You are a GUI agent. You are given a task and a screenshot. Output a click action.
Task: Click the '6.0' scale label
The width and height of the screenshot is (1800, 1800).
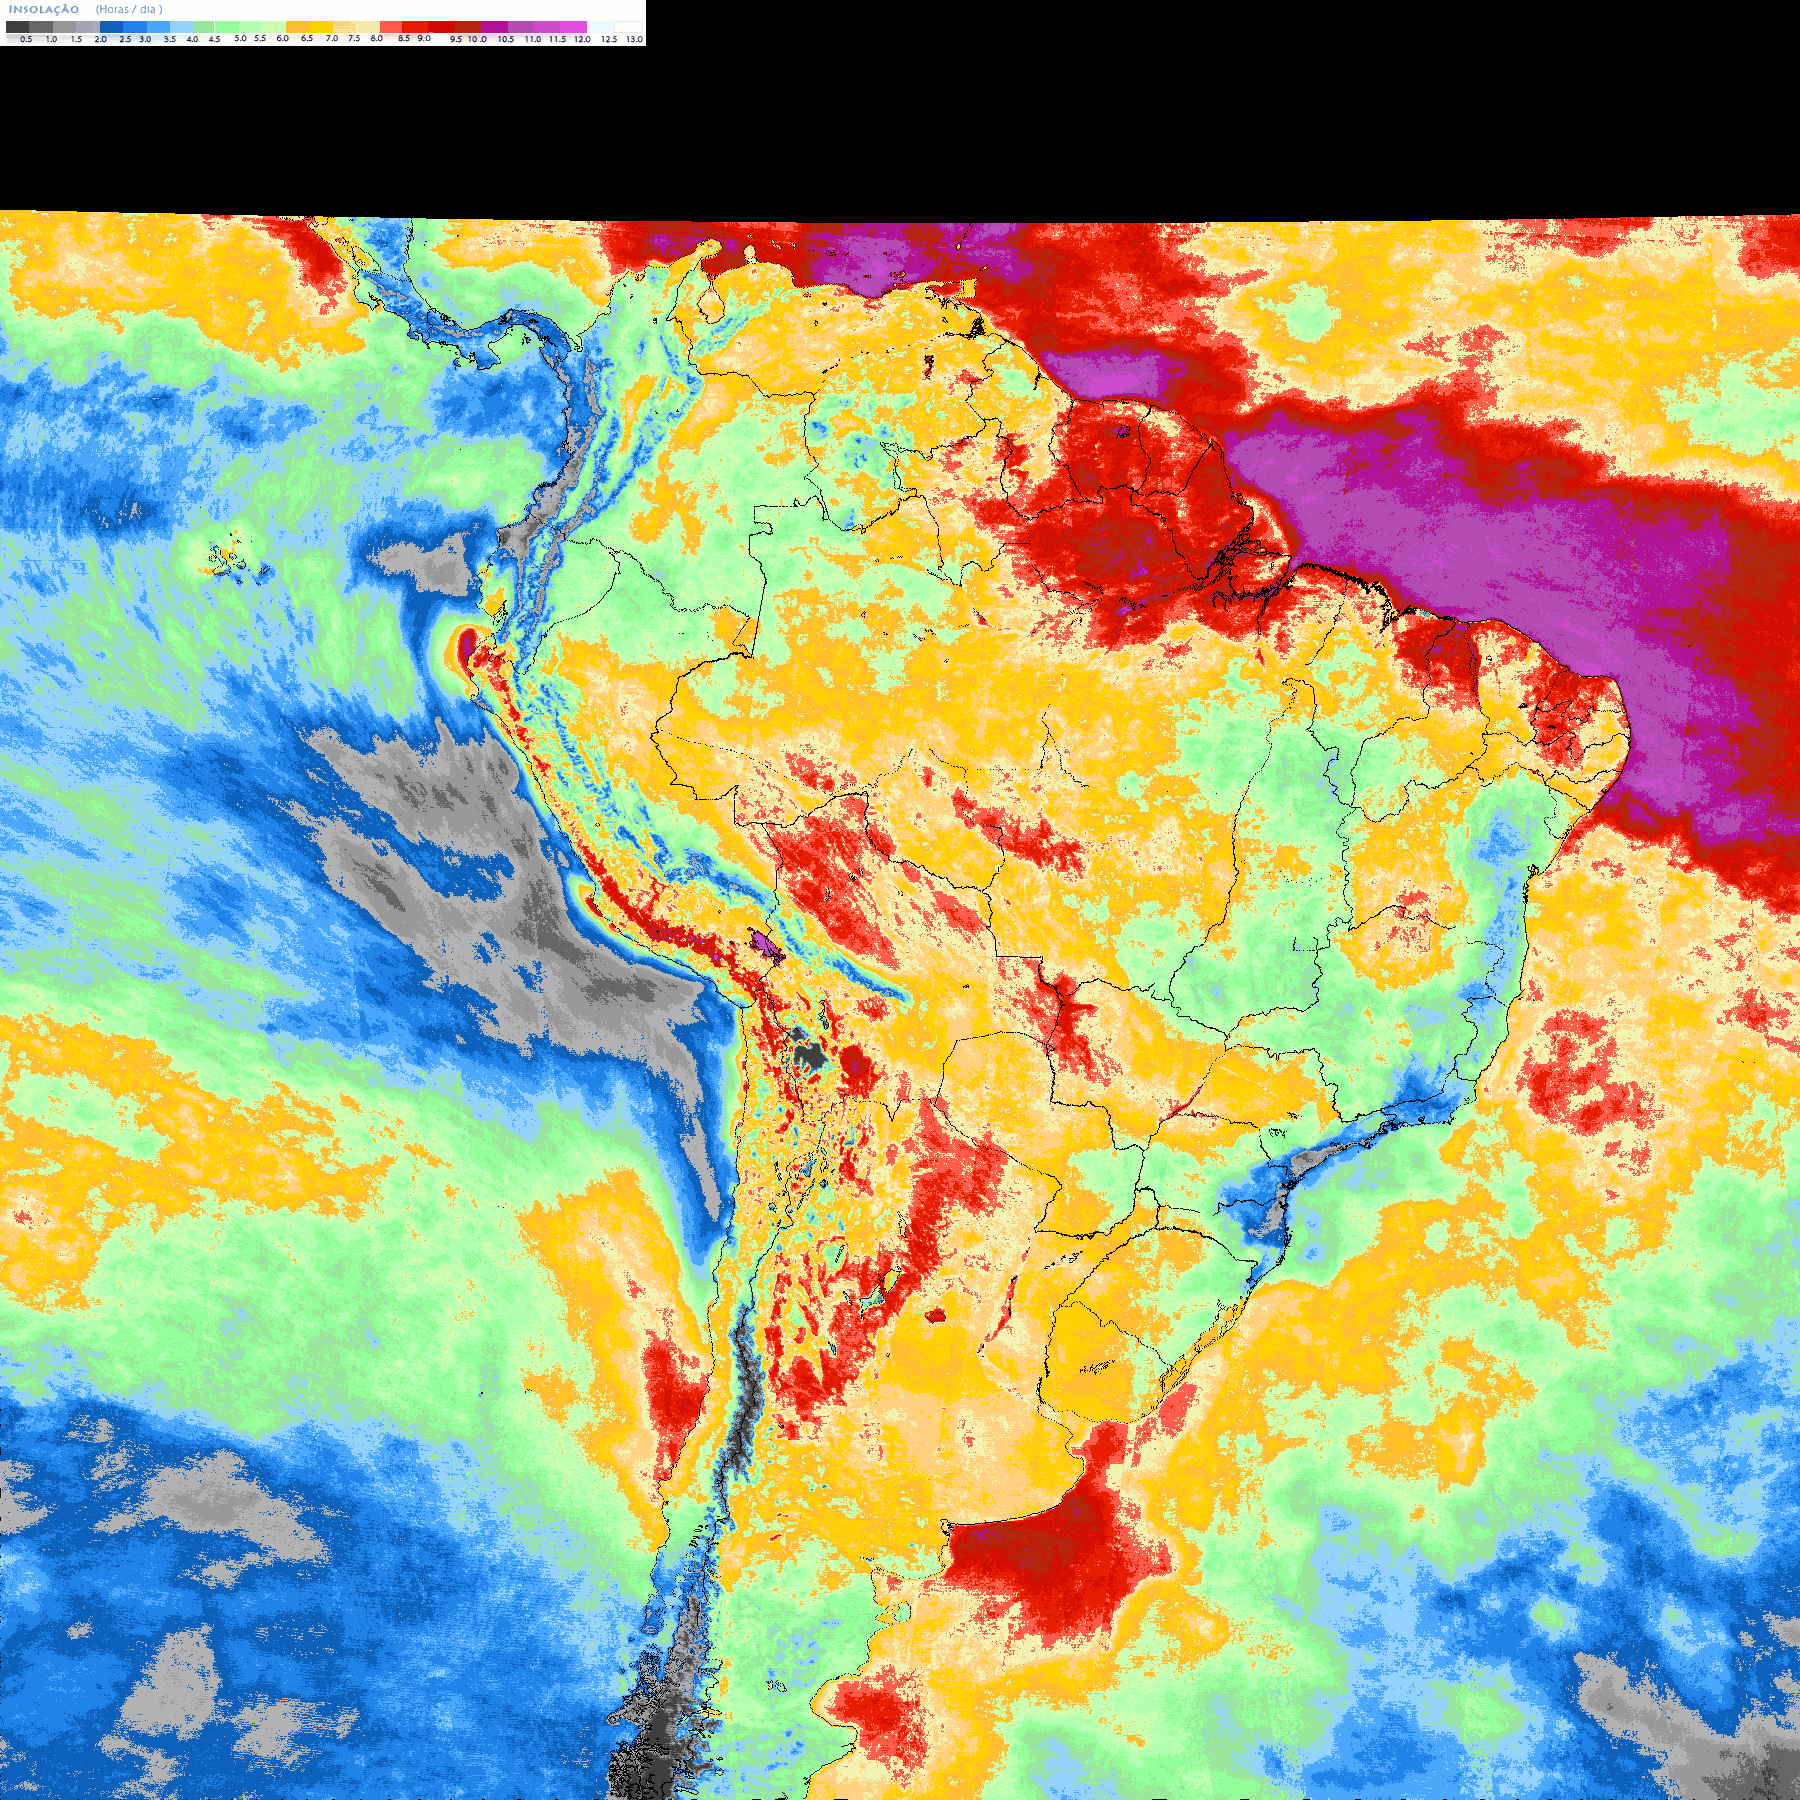[x=282, y=38]
